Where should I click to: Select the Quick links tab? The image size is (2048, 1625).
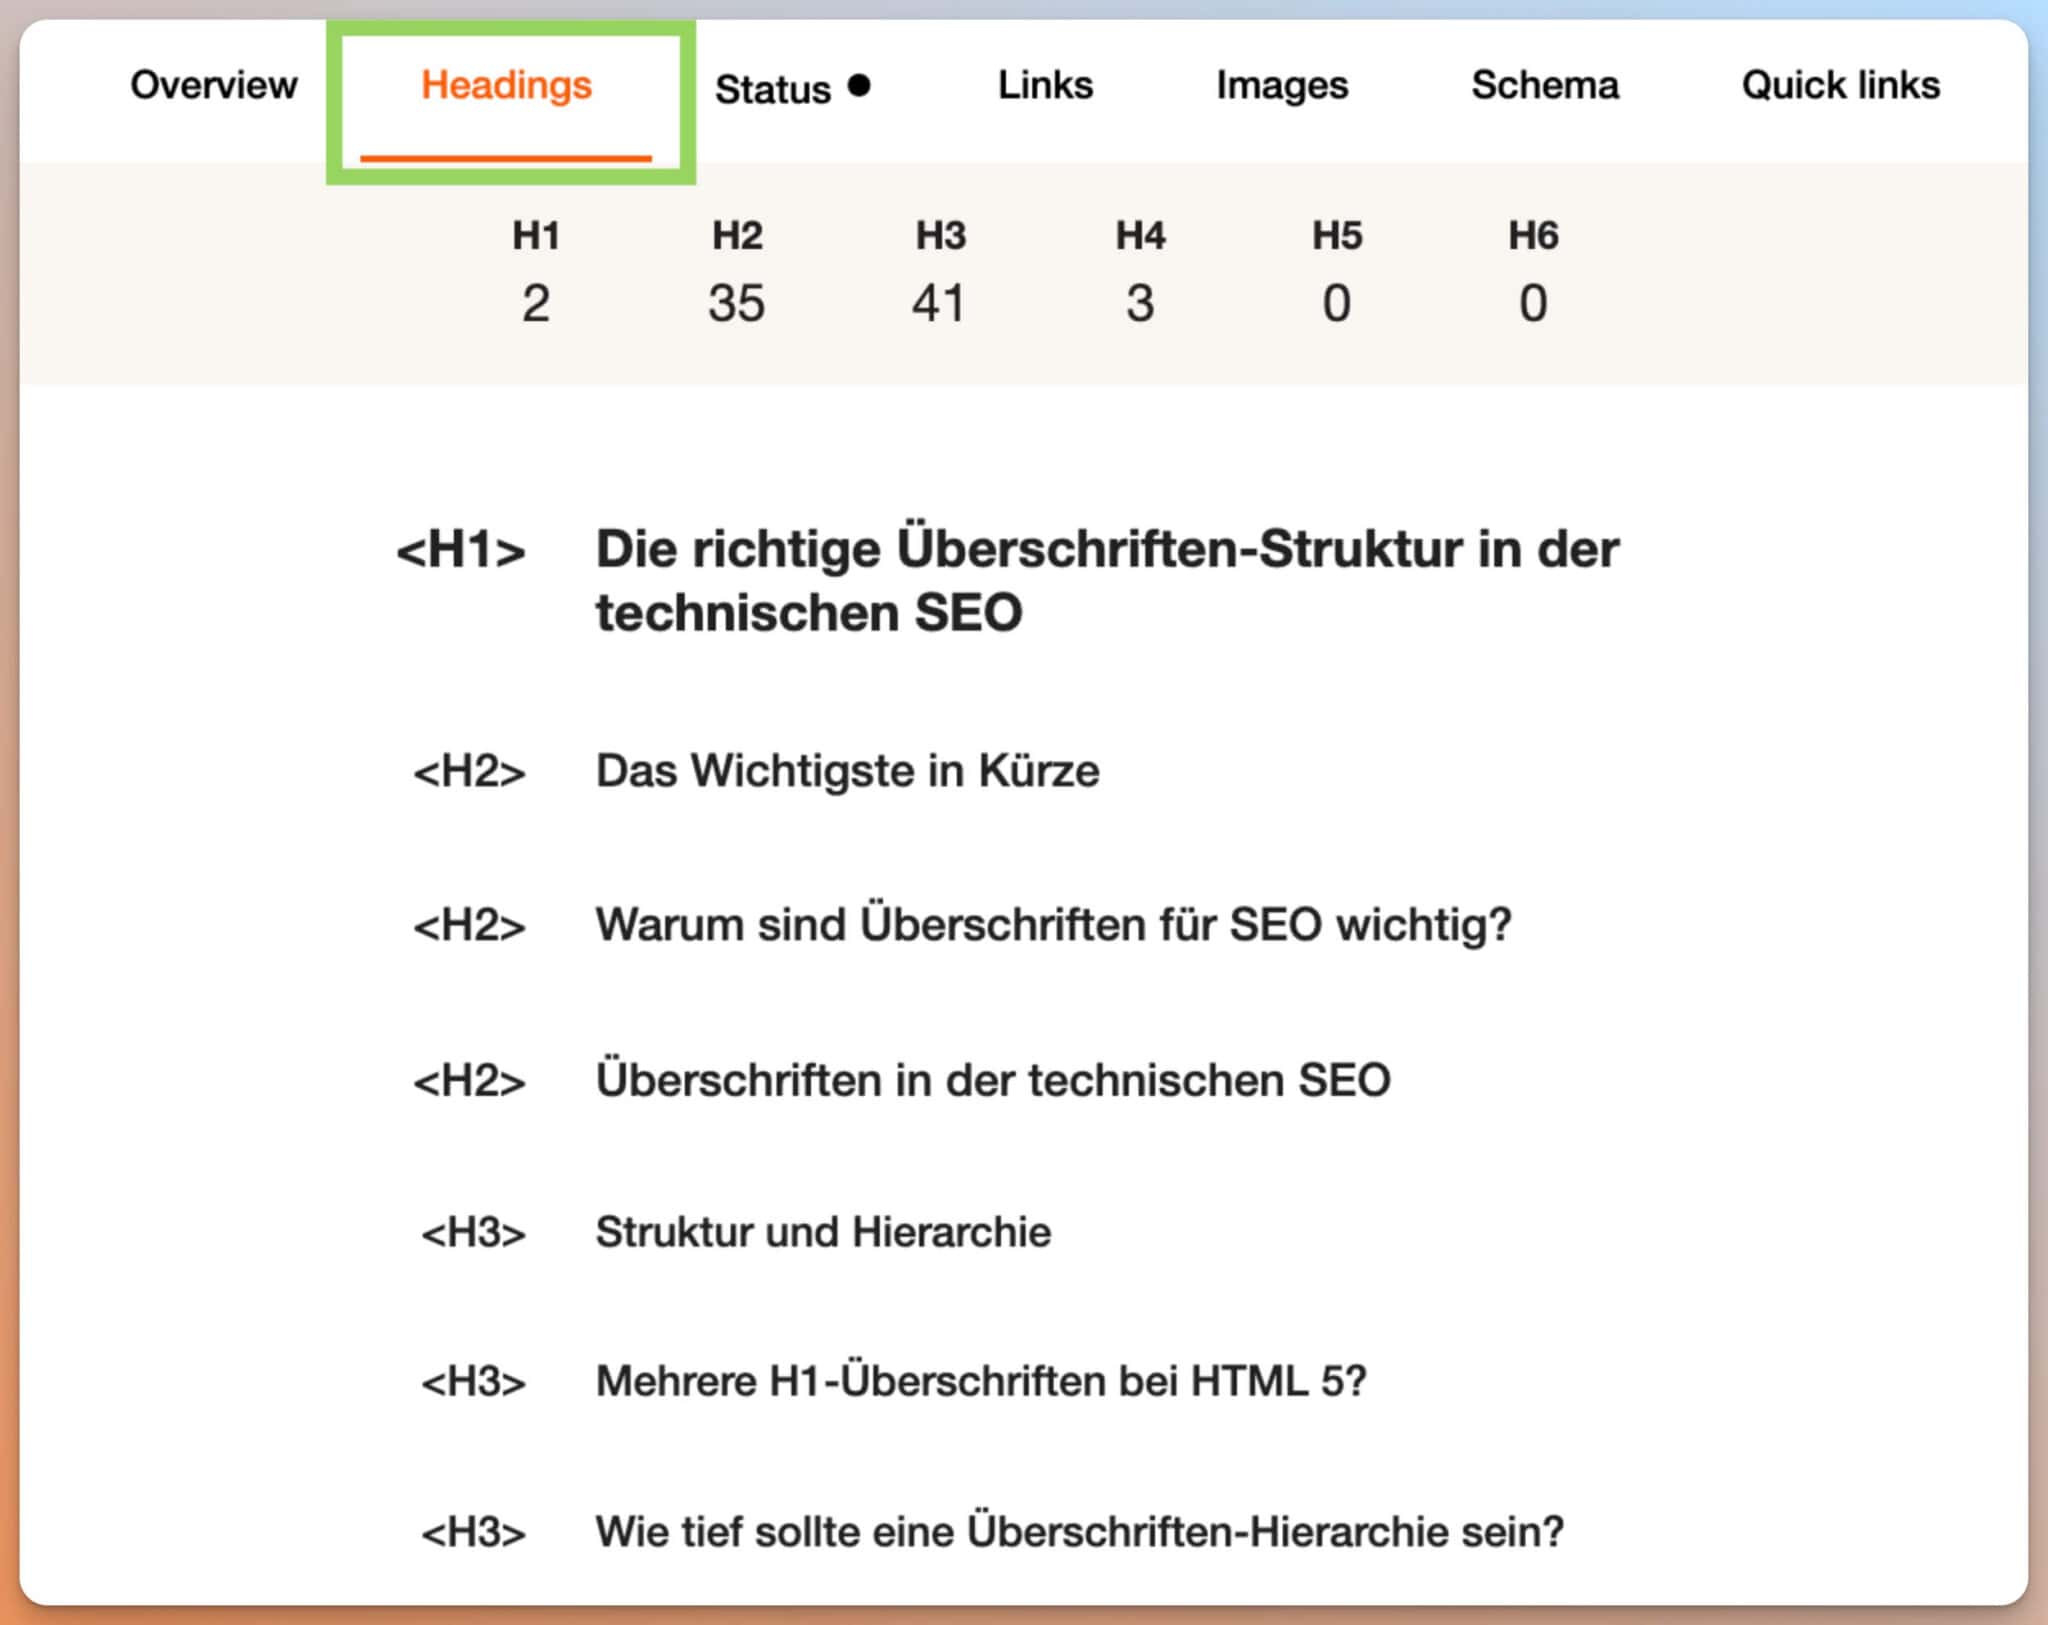[1840, 85]
